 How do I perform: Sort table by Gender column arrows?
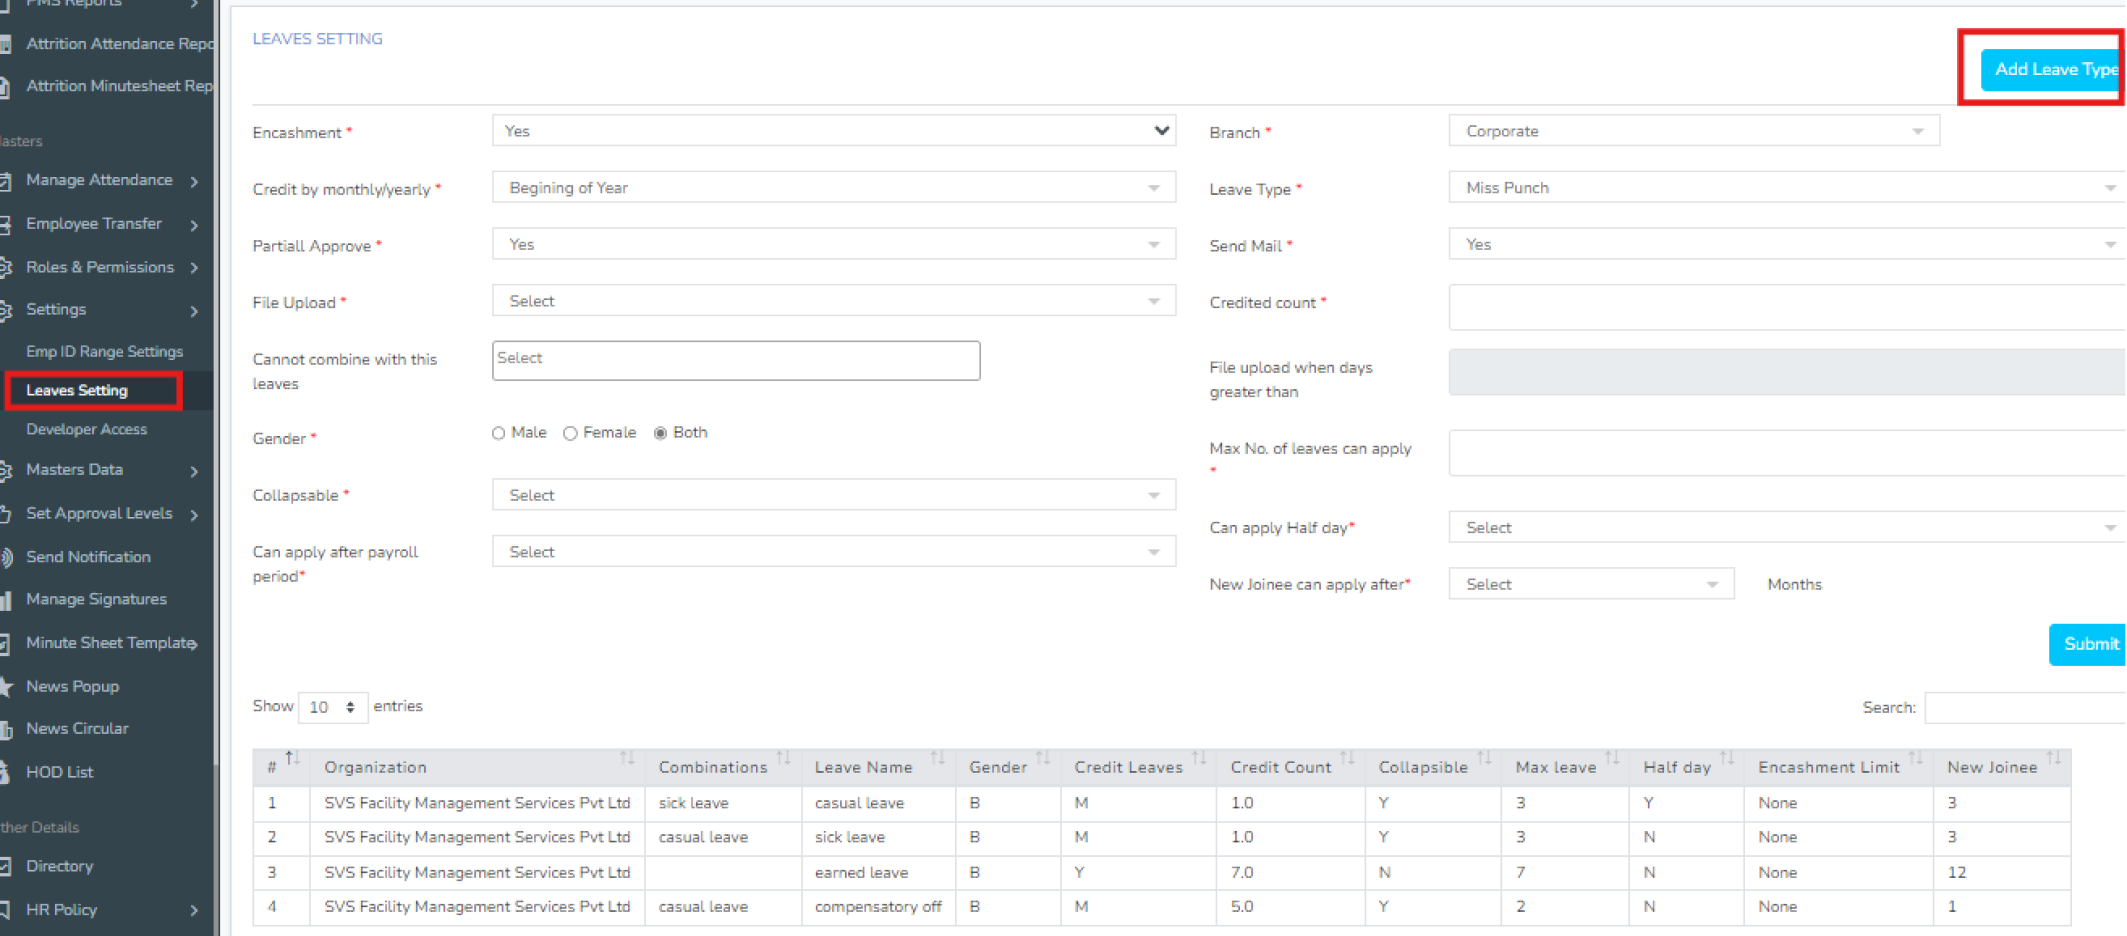point(1042,759)
